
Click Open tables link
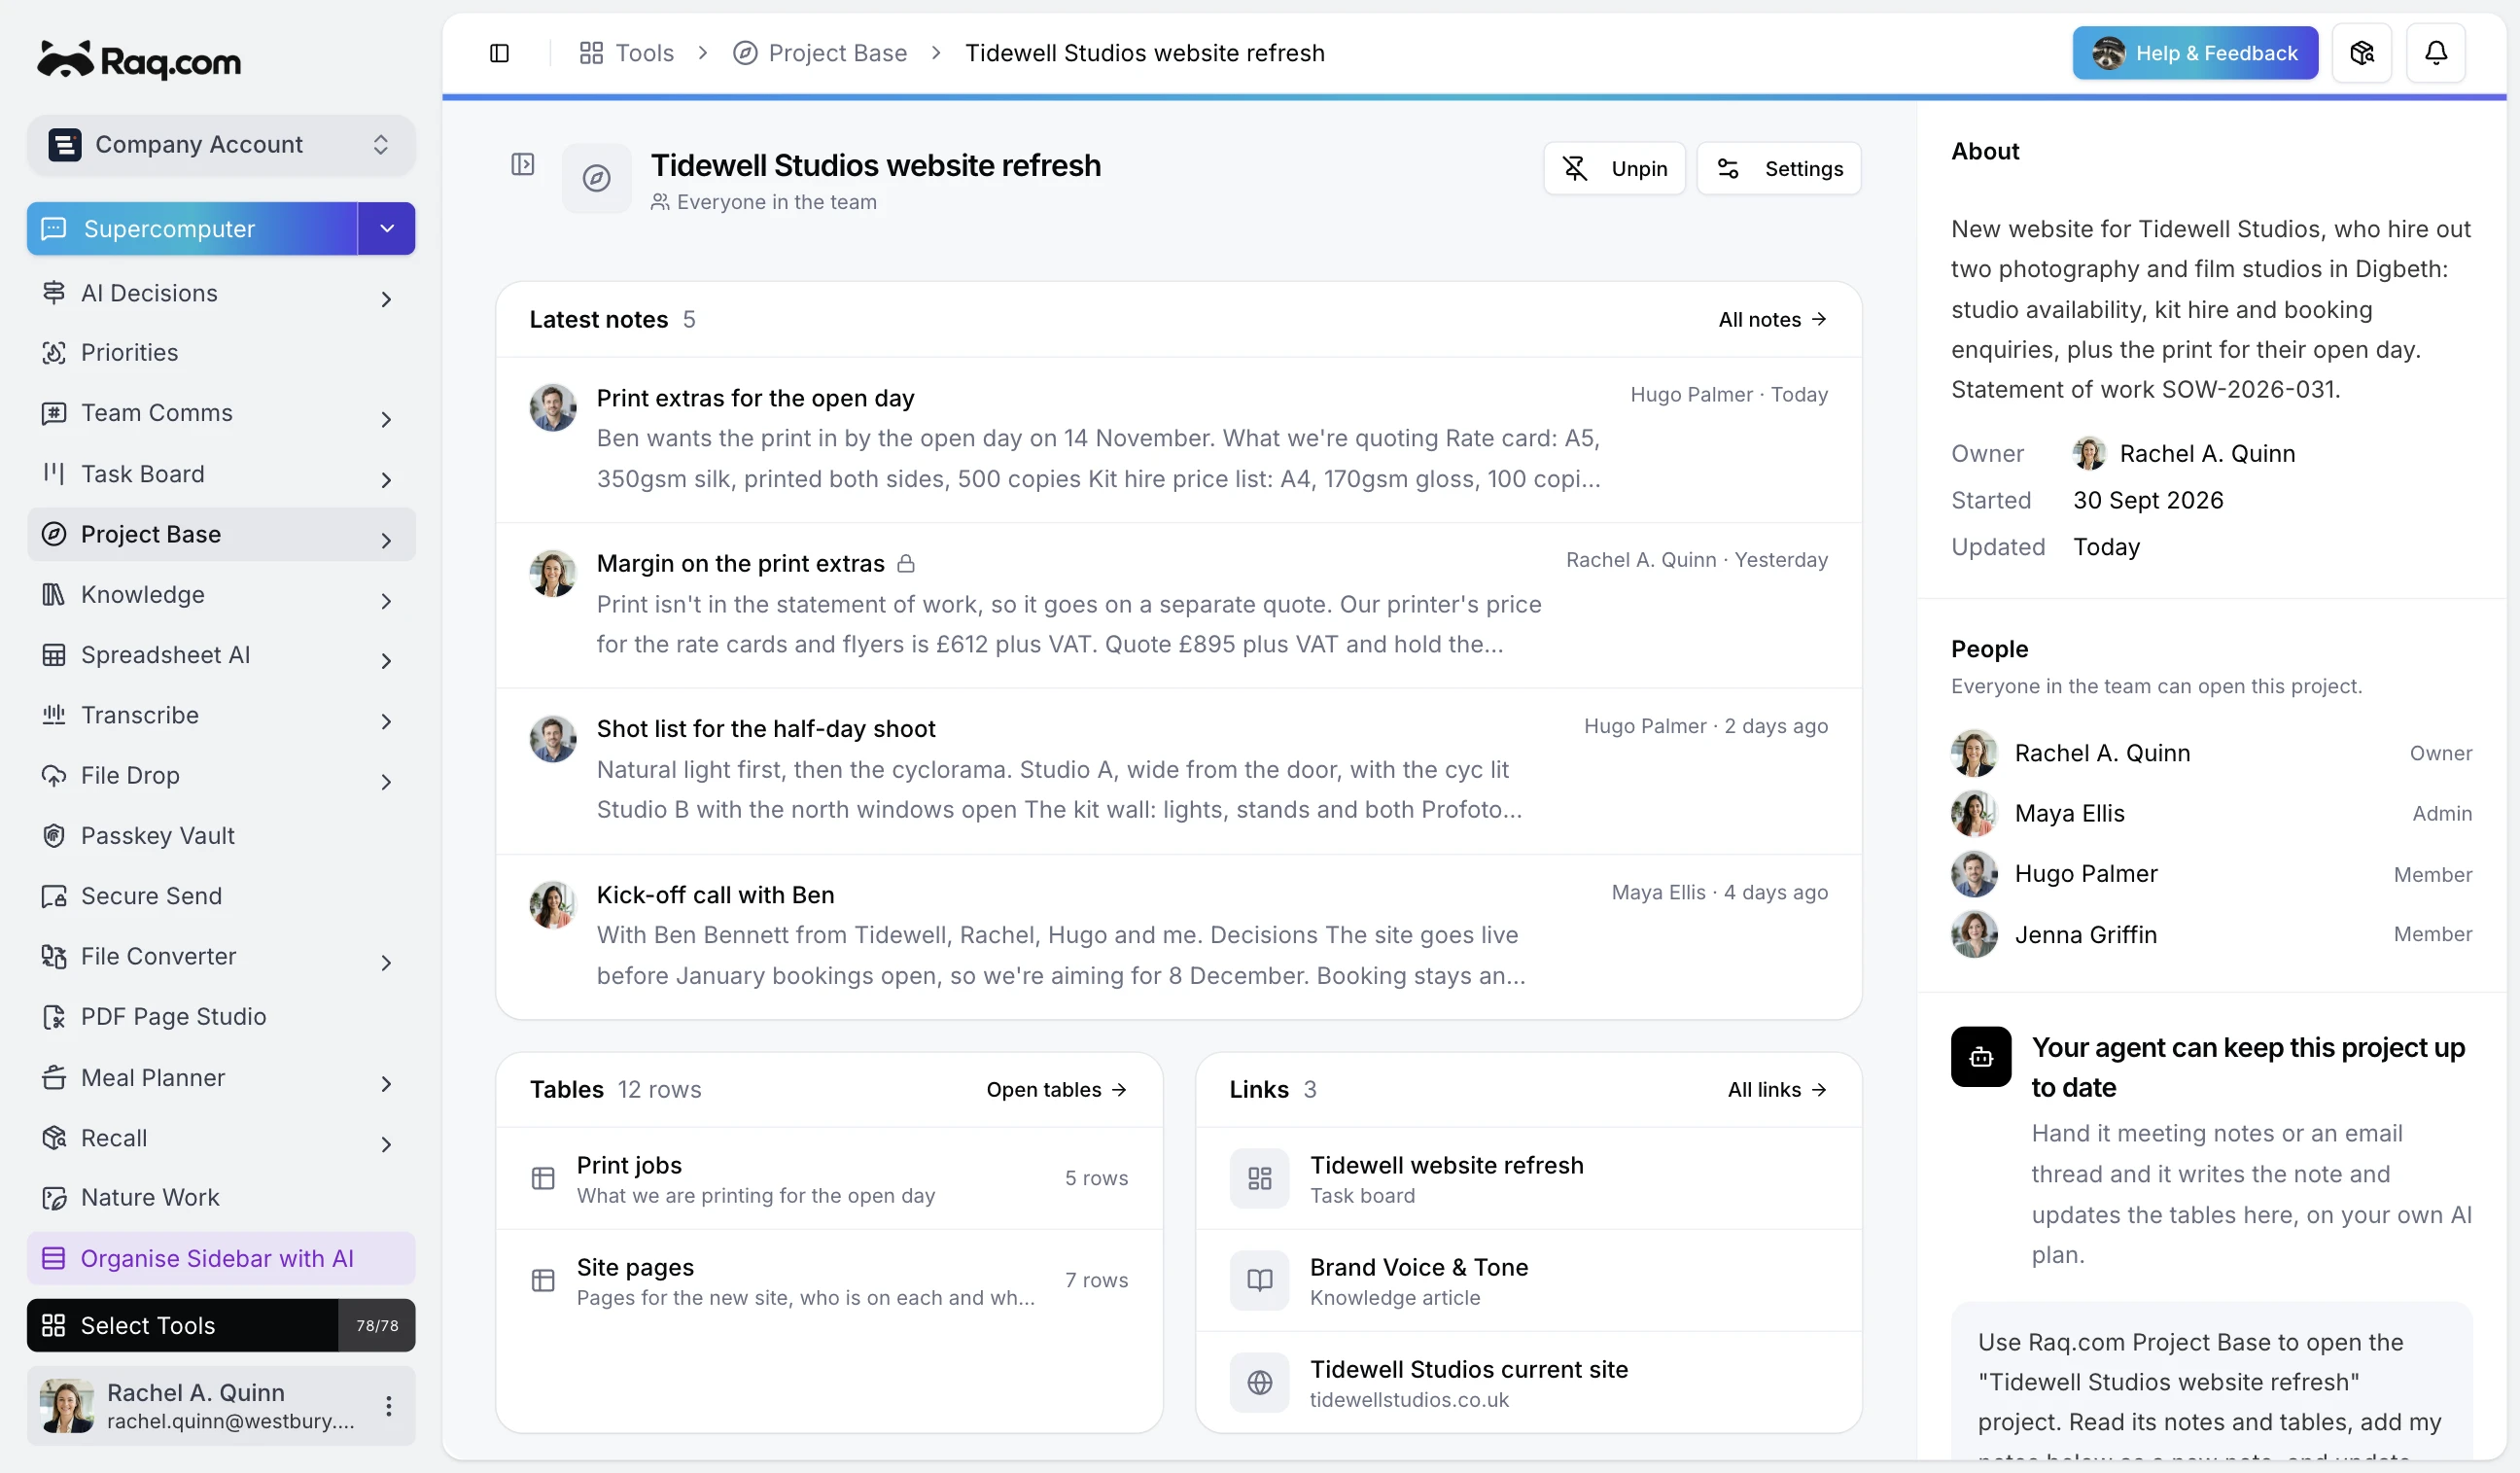pos(1056,1089)
